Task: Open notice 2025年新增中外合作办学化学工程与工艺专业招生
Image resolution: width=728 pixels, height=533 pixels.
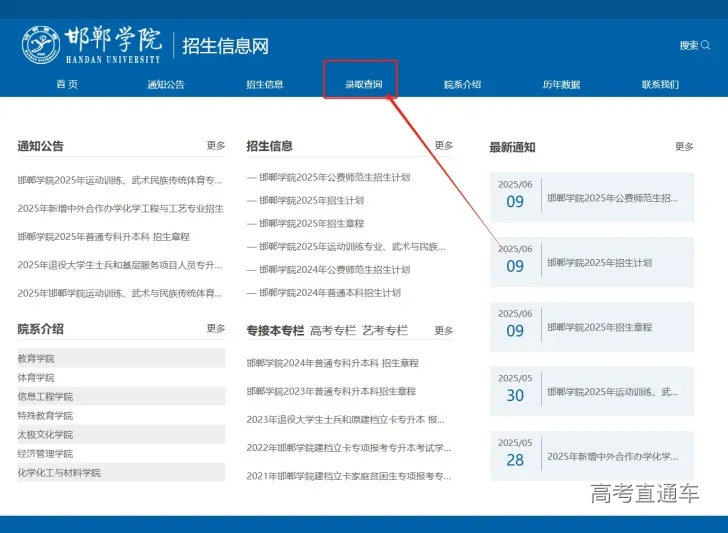Action: click(121, 208)
